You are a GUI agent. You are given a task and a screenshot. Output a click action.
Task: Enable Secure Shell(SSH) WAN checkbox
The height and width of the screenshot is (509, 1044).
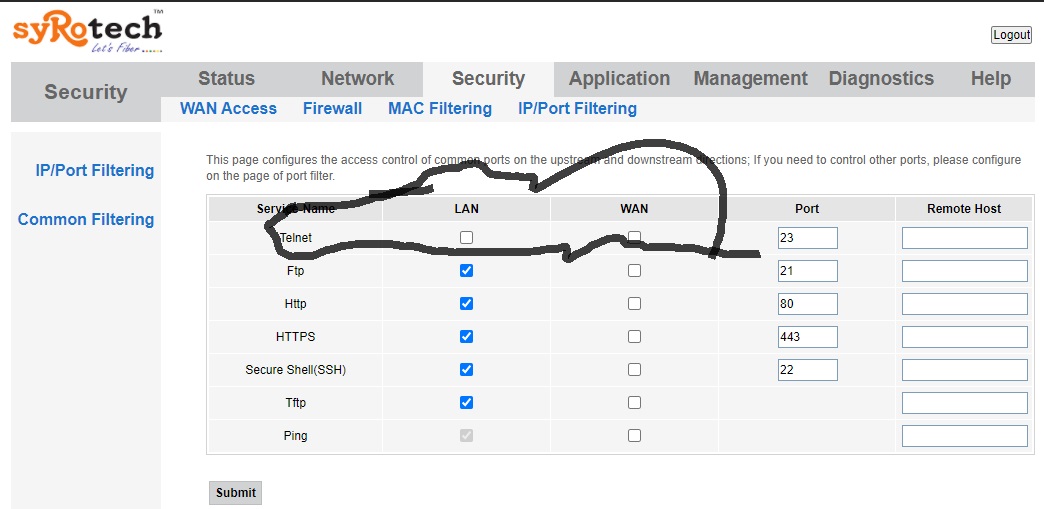635,370
